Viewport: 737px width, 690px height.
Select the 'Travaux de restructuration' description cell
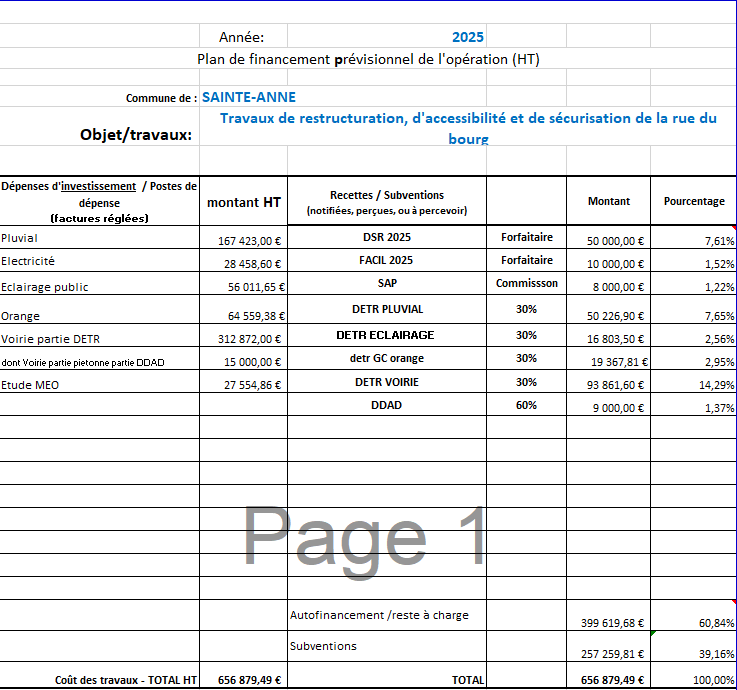tap(468, 127)
